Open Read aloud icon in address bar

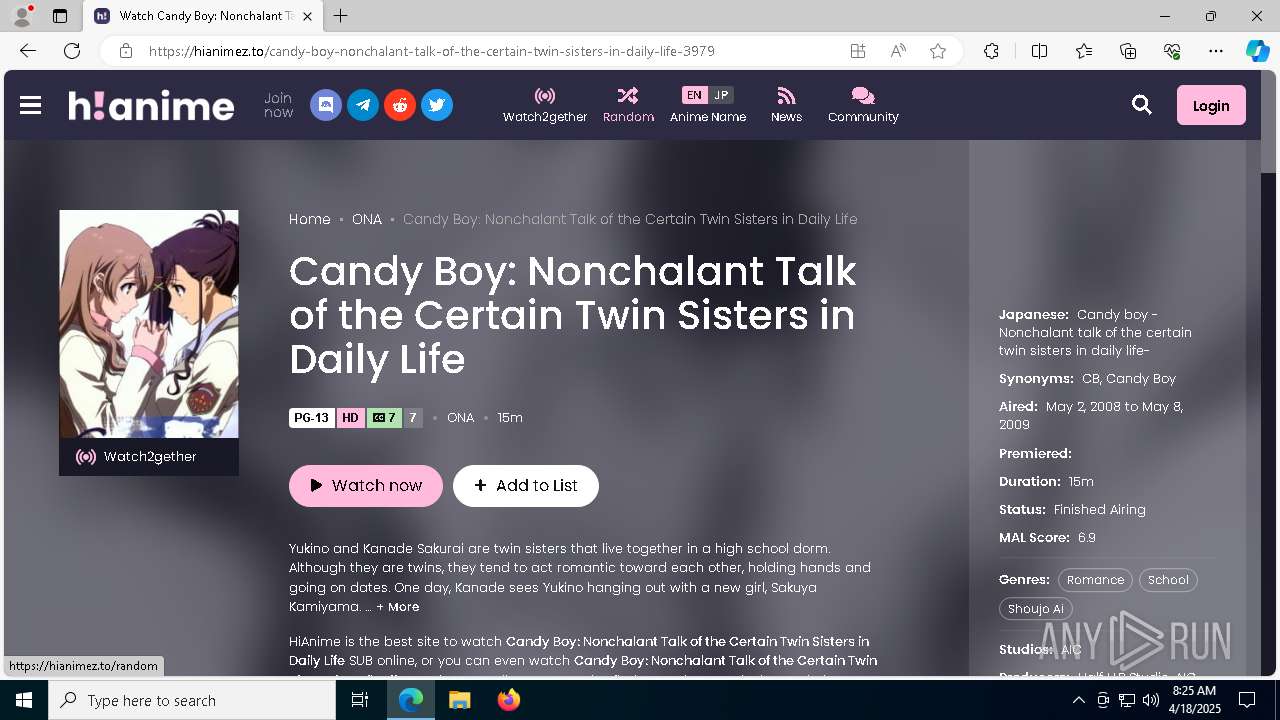[898, 51]
